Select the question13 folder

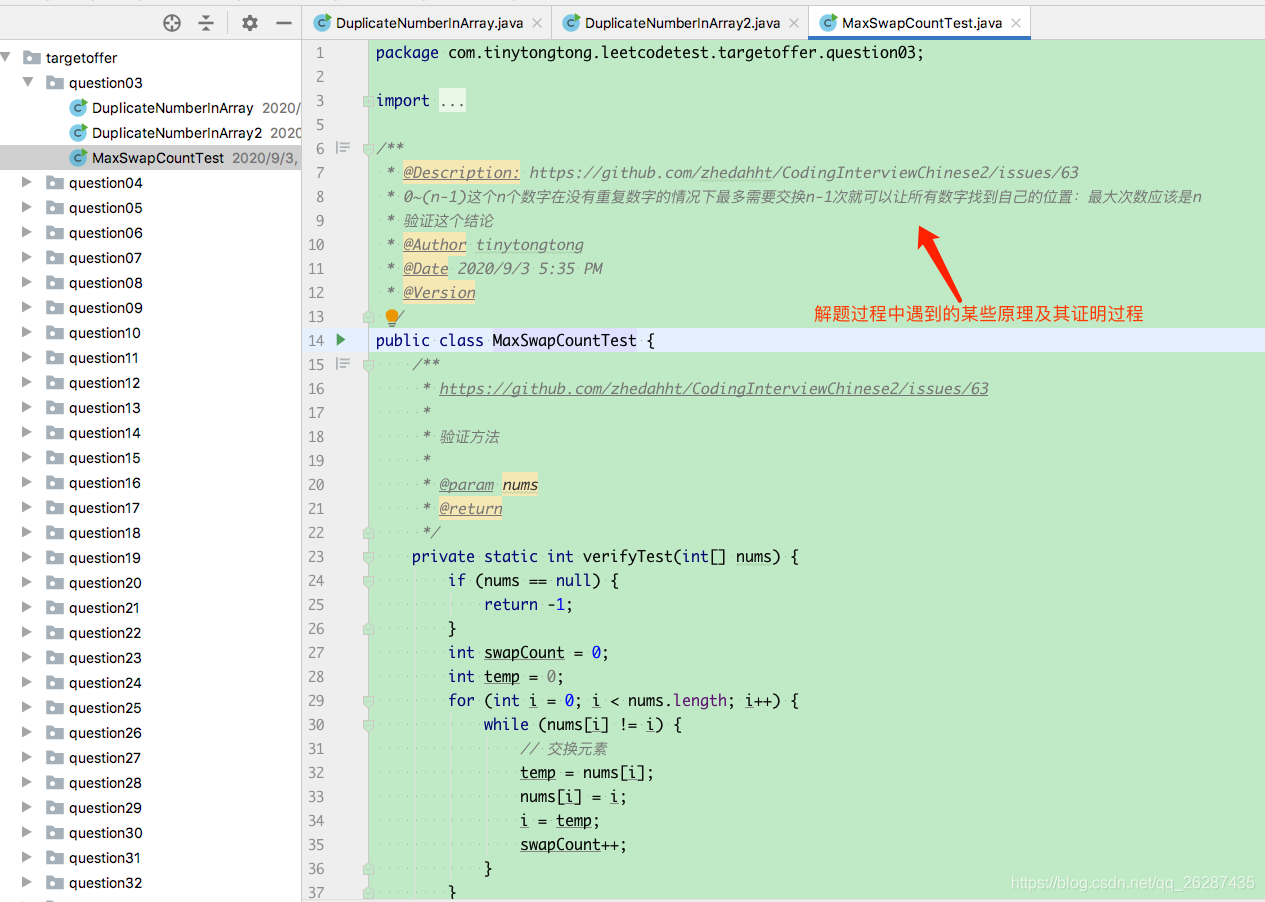[x=104, y=408]
